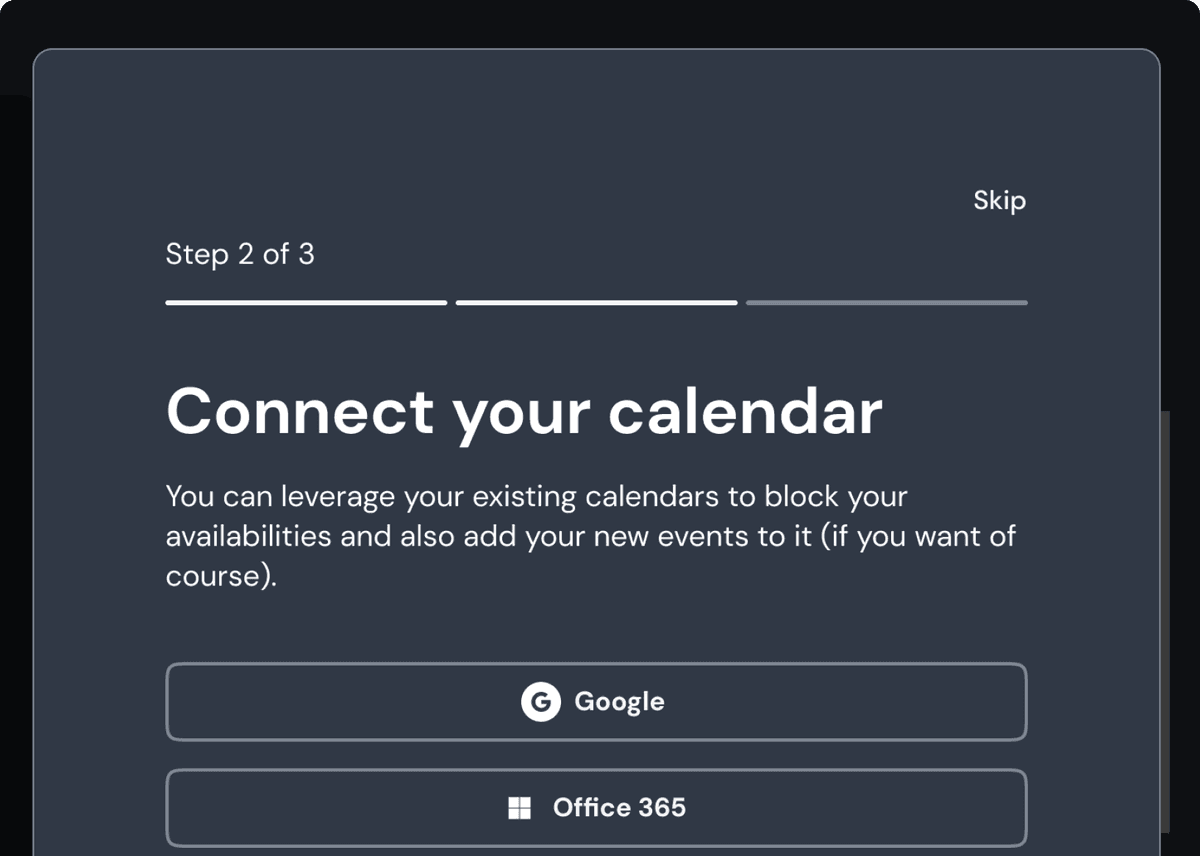Connect your Office 365 calendar
The width and height of the screenshot is (1200, 856).
click(596, 808)
